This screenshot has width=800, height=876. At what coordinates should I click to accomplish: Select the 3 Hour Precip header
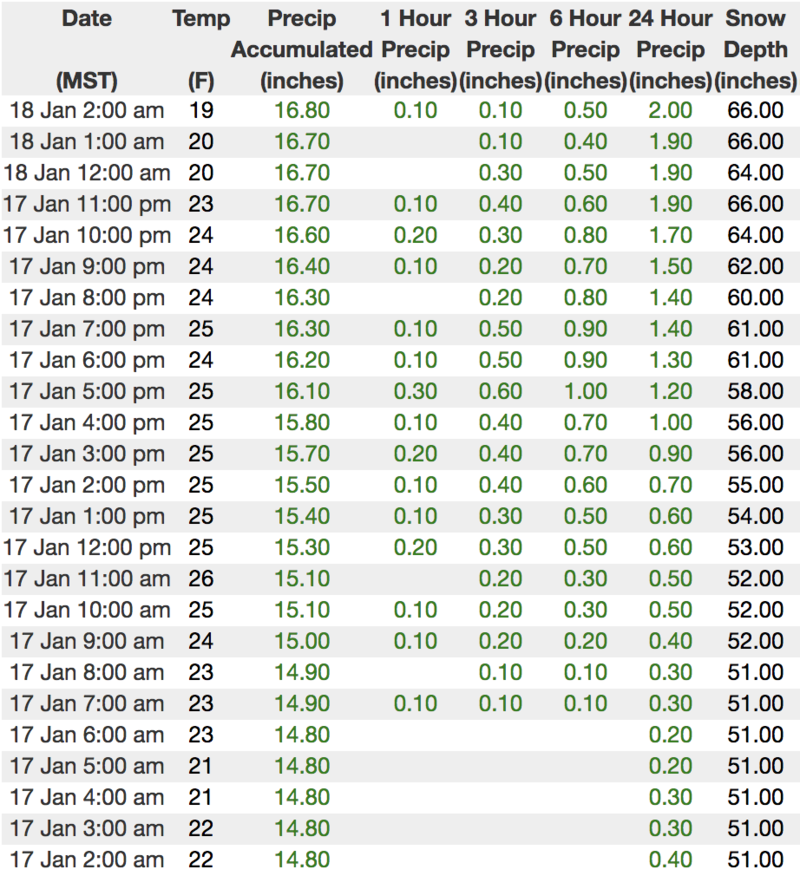pos(500,48)
